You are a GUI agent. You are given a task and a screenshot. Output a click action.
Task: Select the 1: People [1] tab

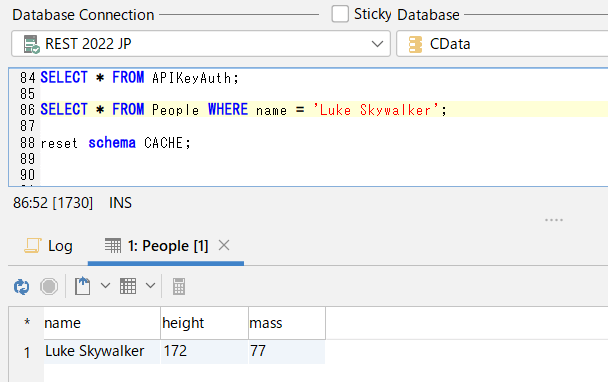pos(157,246)
